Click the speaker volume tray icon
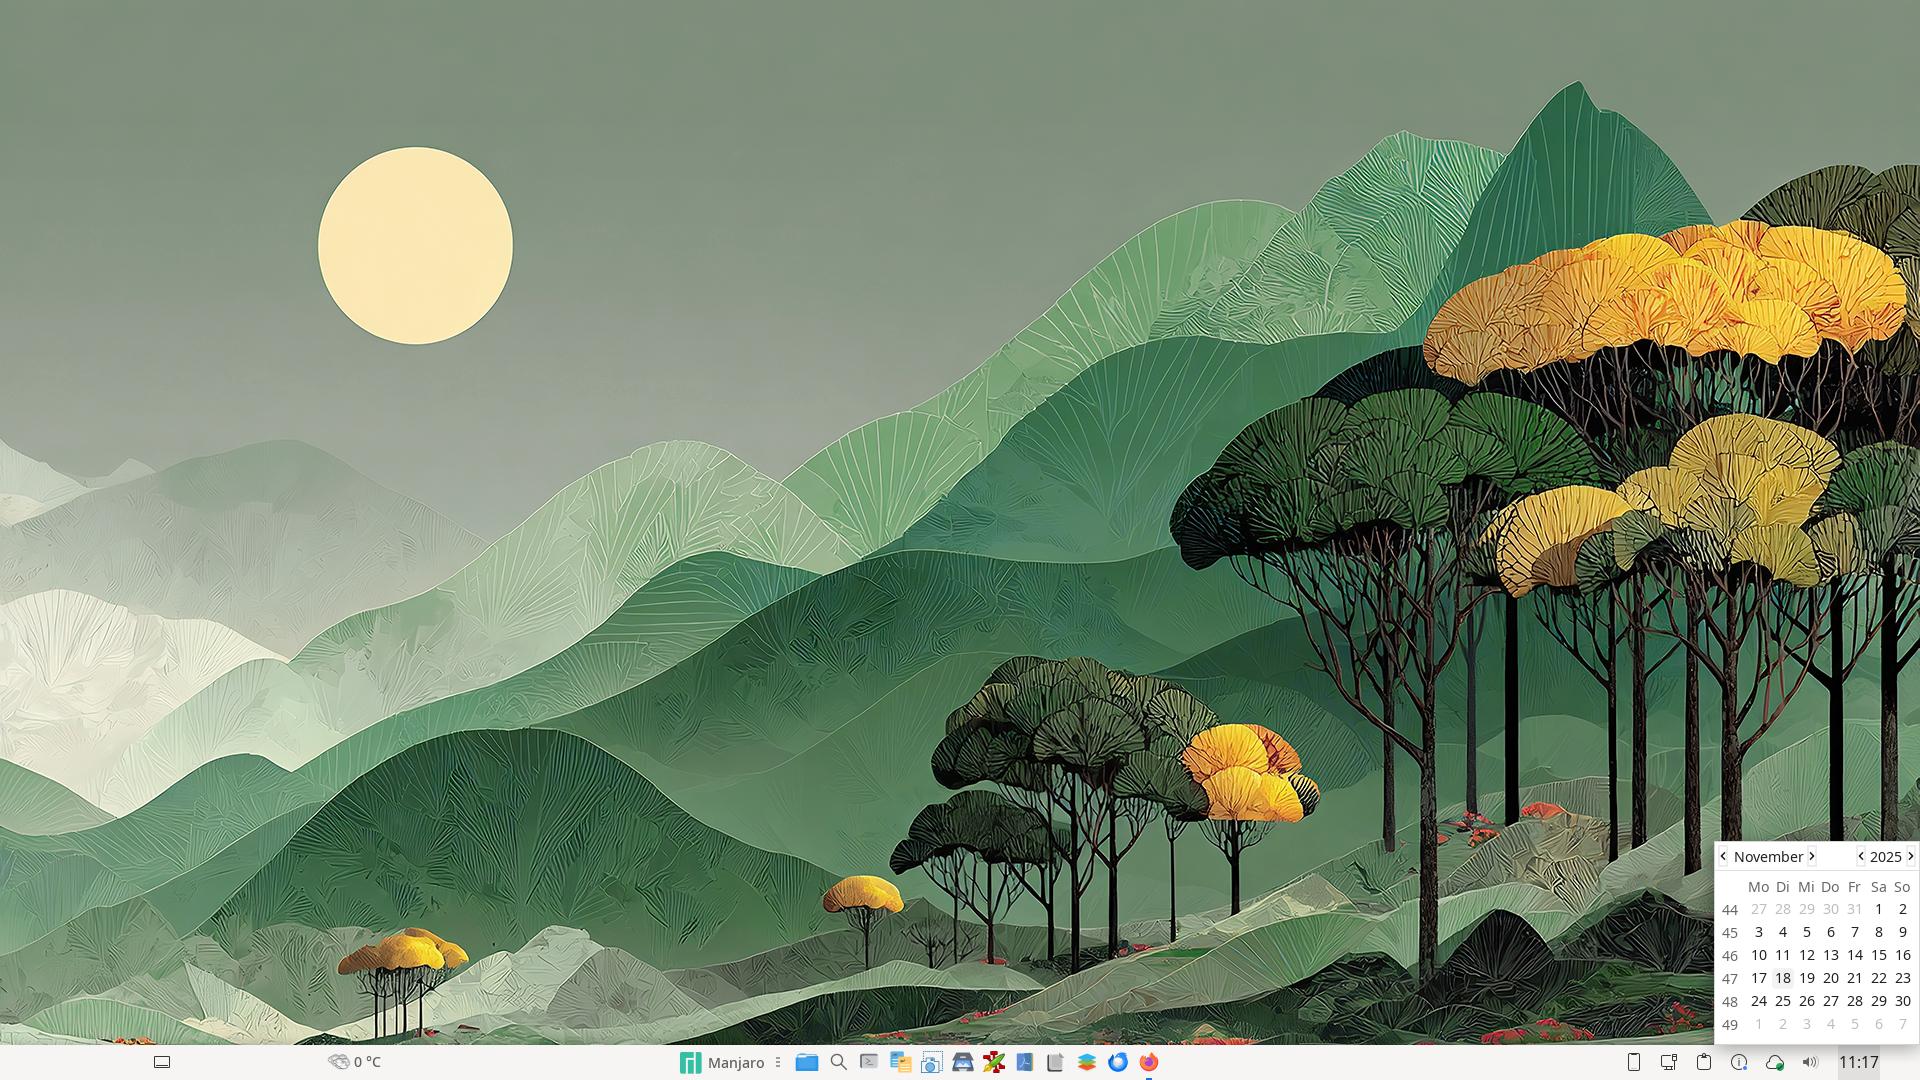Image resolution: width=1920 pixels, height=1080 pixels. 1809,1062
